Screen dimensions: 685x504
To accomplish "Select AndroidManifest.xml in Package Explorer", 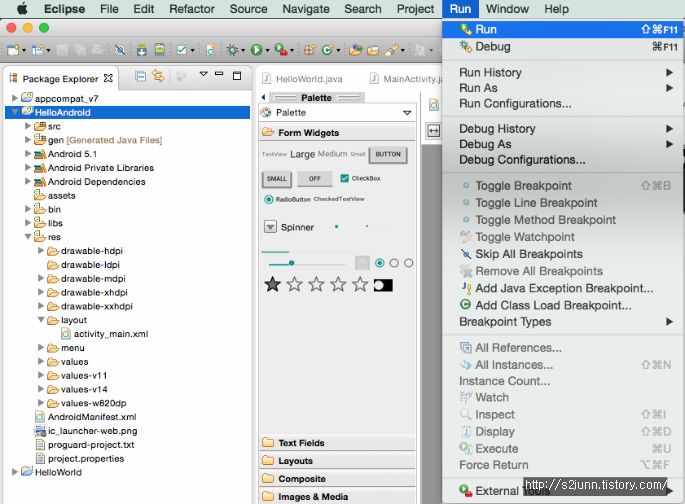I will pos(92,417).
